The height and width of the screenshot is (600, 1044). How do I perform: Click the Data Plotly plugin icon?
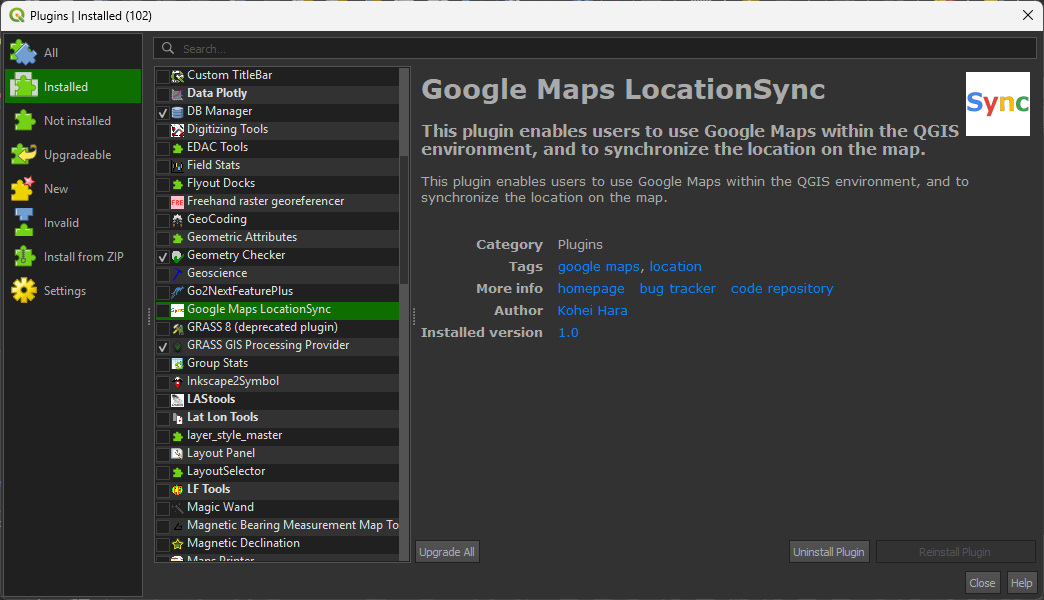(x=177, y=94)
